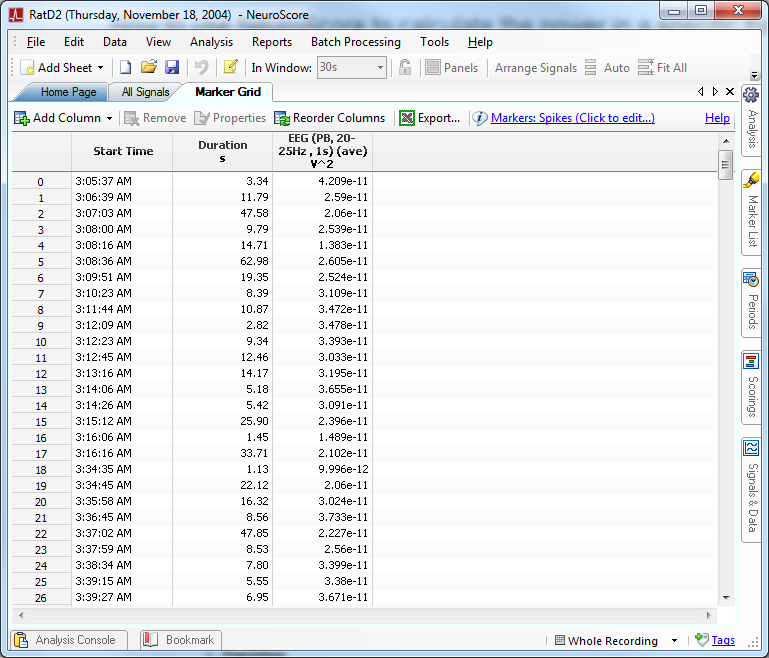Click the Add Sheet icon
Image resolution: width=769 pixels, height=658 pixels.
pyautogui.click(x=27, y=68)
